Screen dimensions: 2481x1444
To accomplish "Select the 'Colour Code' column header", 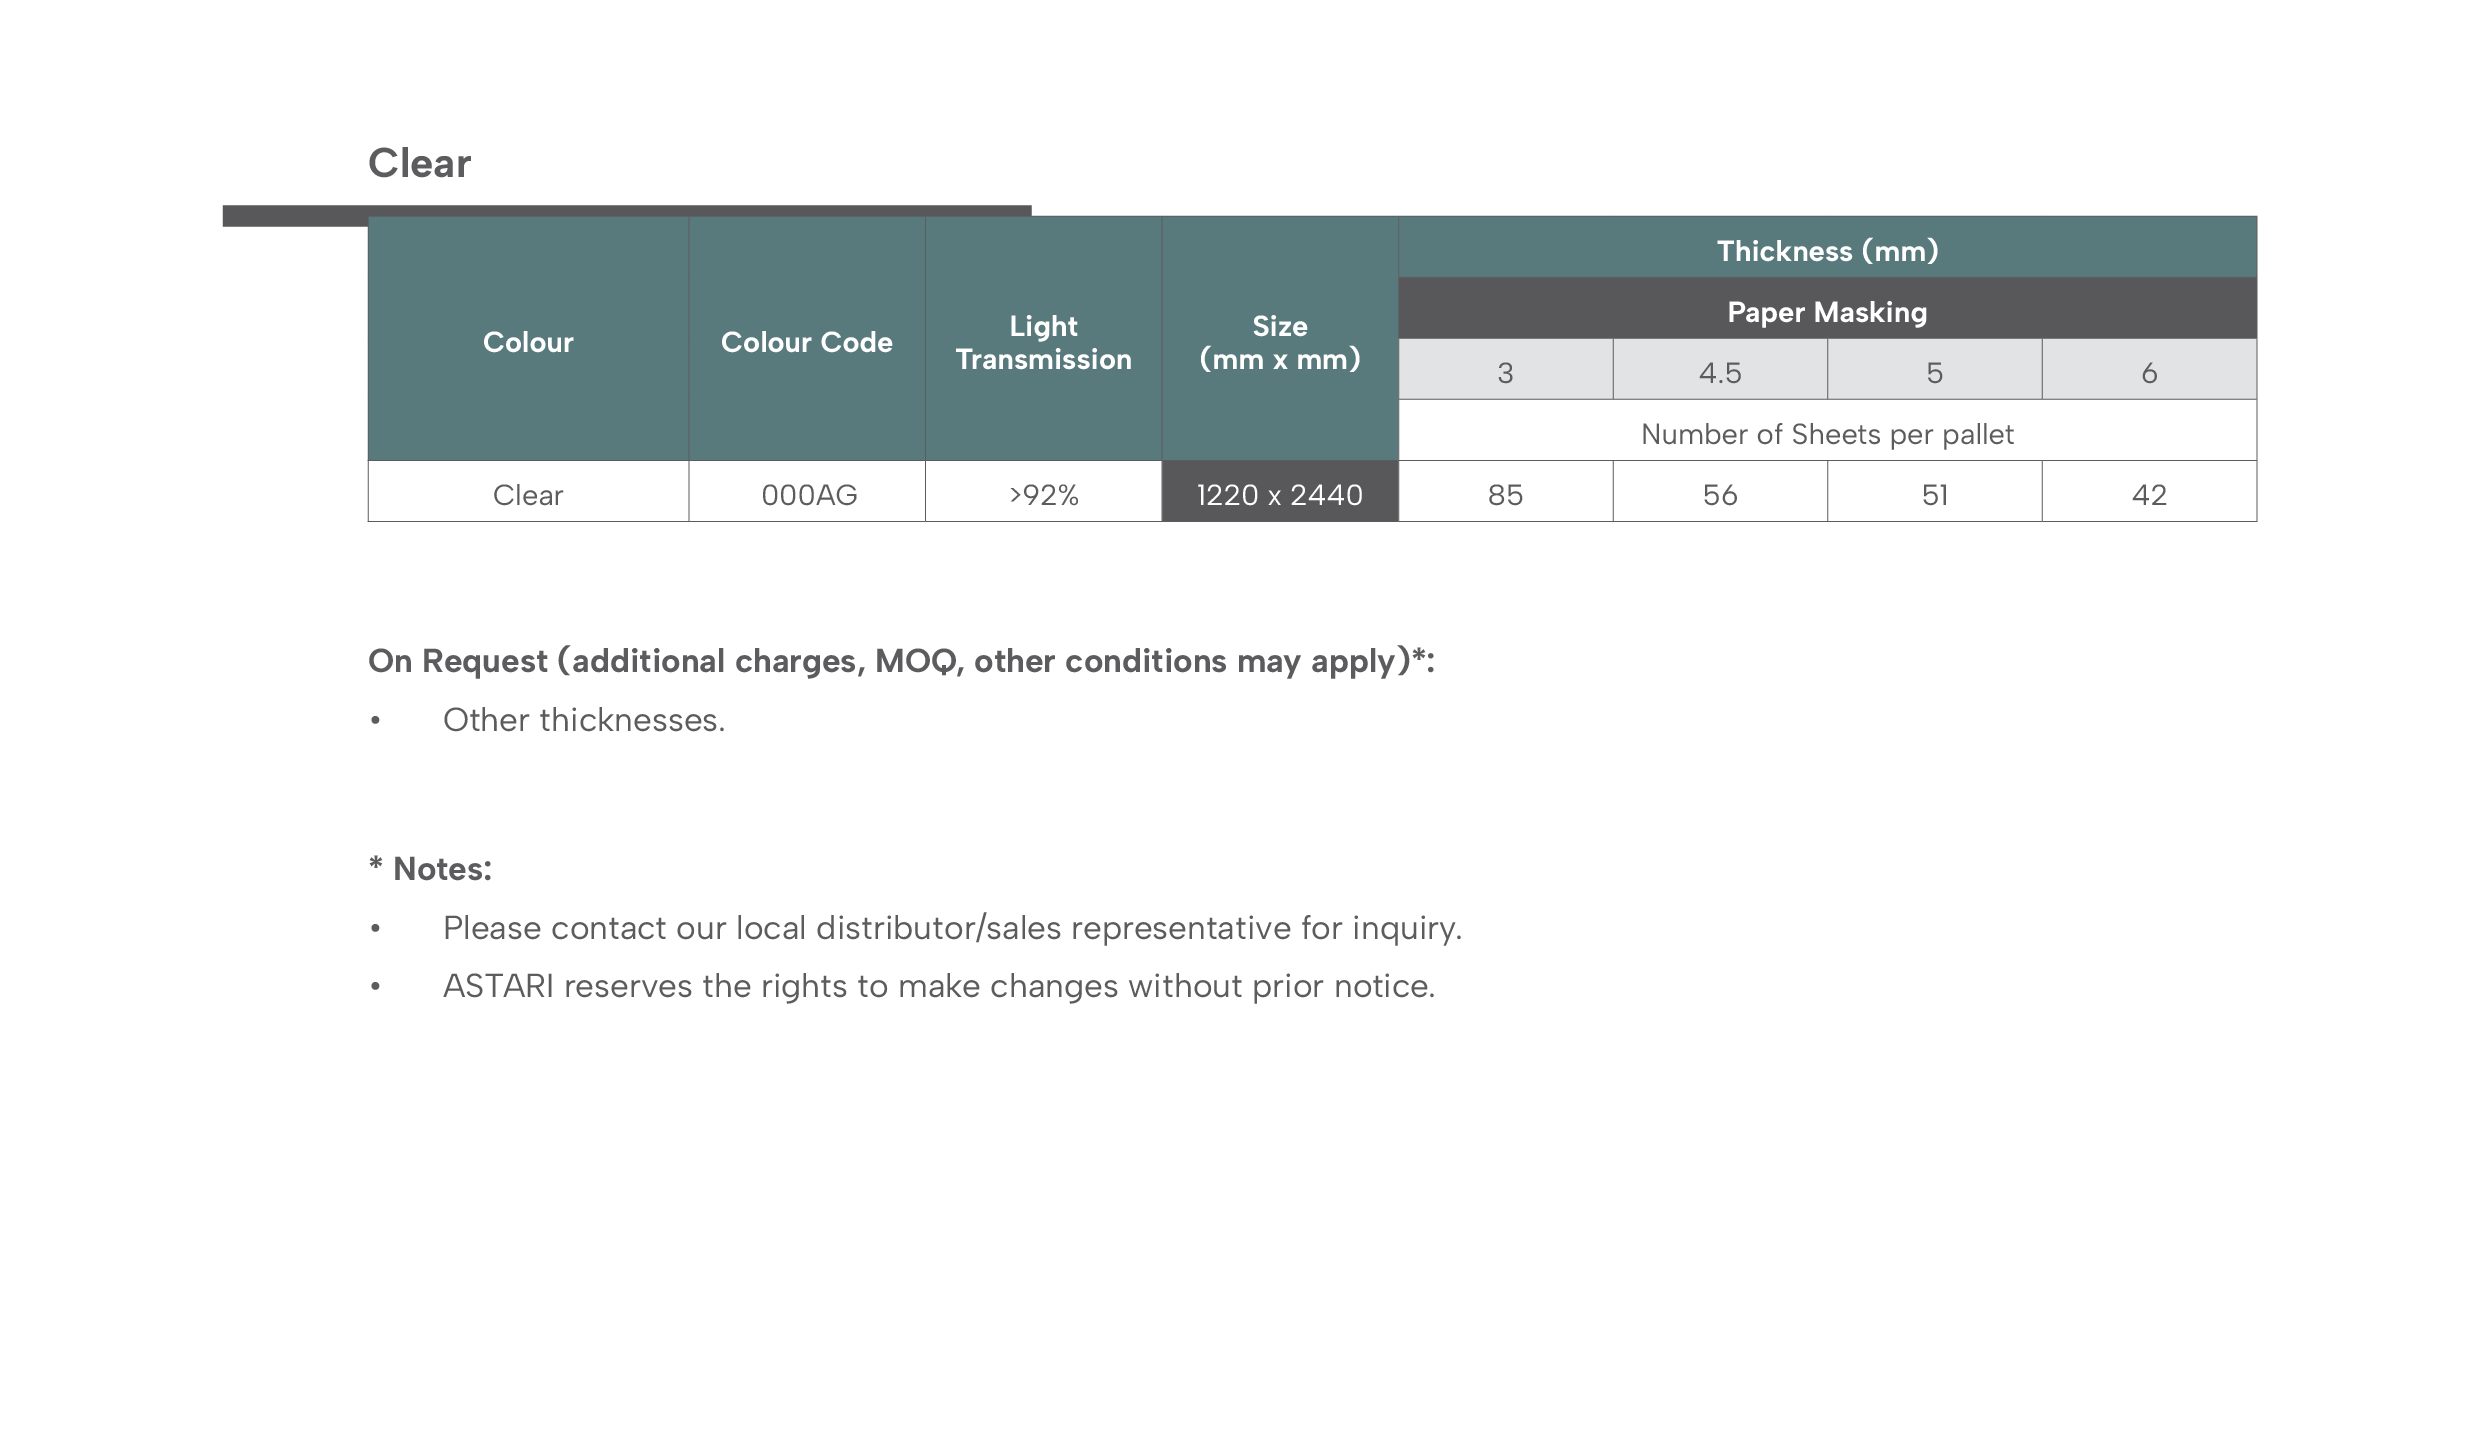I will 807,339.
